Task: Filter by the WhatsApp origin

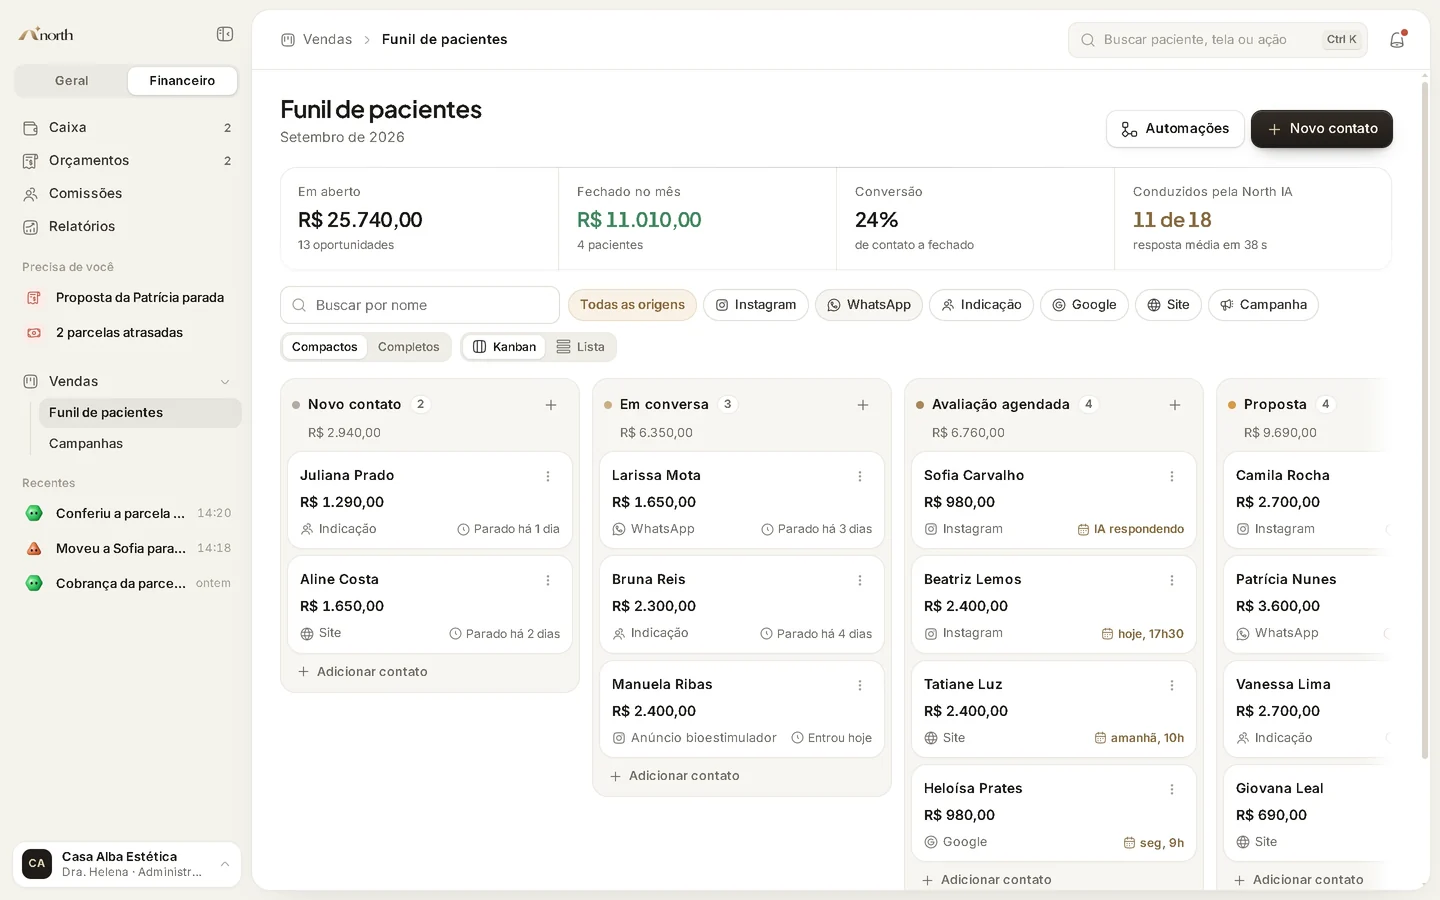Action: [869, 305]
